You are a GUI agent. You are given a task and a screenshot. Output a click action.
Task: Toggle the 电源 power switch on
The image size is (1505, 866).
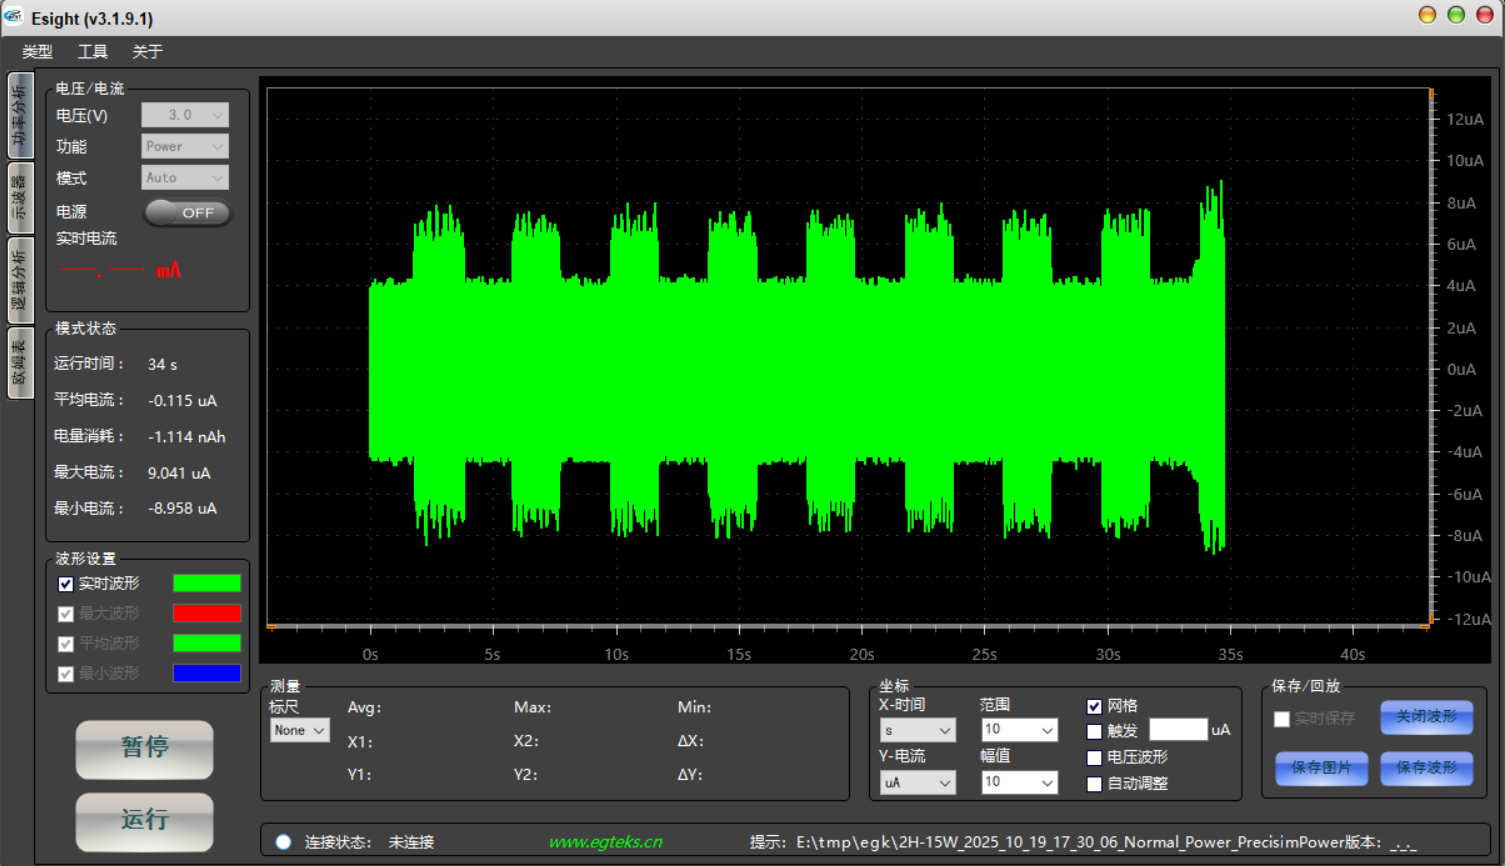coord(187,213)
